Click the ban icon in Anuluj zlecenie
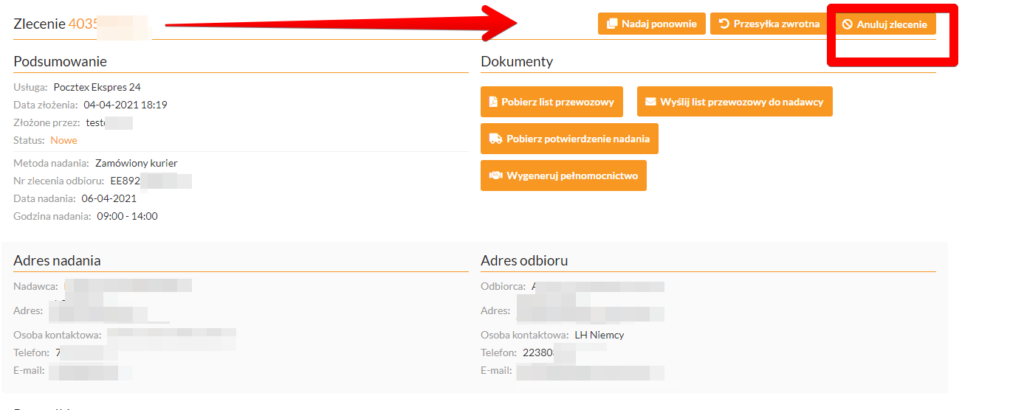This screenshot has width=1024, height=410. 848,24
